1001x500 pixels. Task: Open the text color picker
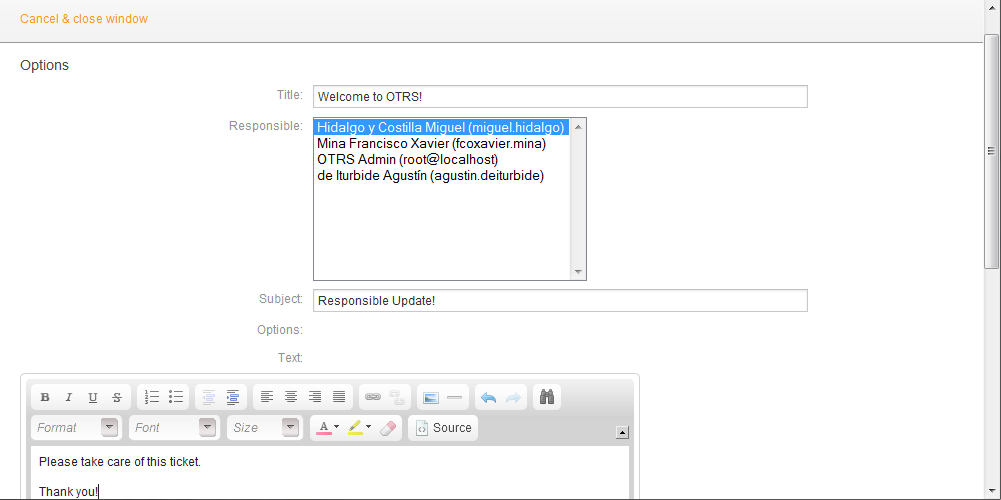coord(328,427)
